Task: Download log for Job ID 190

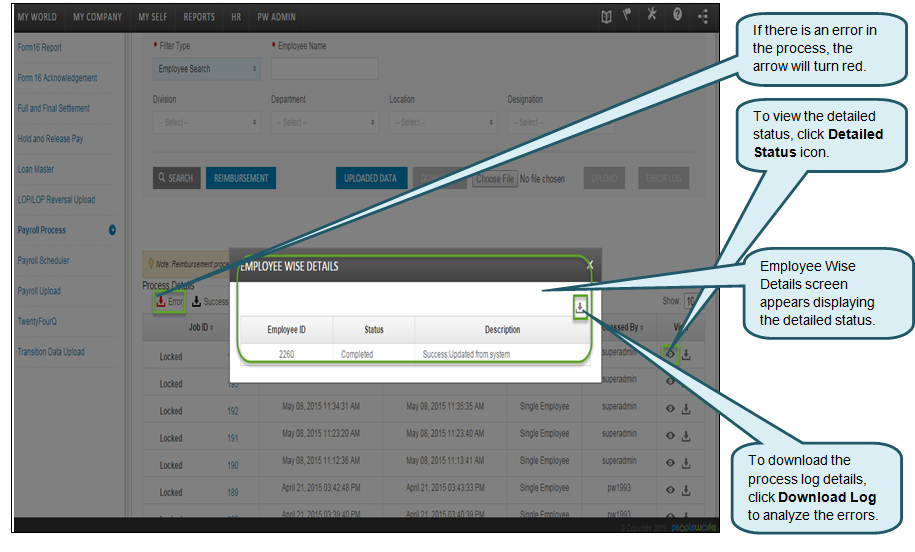Action: [x=686, y=463]
